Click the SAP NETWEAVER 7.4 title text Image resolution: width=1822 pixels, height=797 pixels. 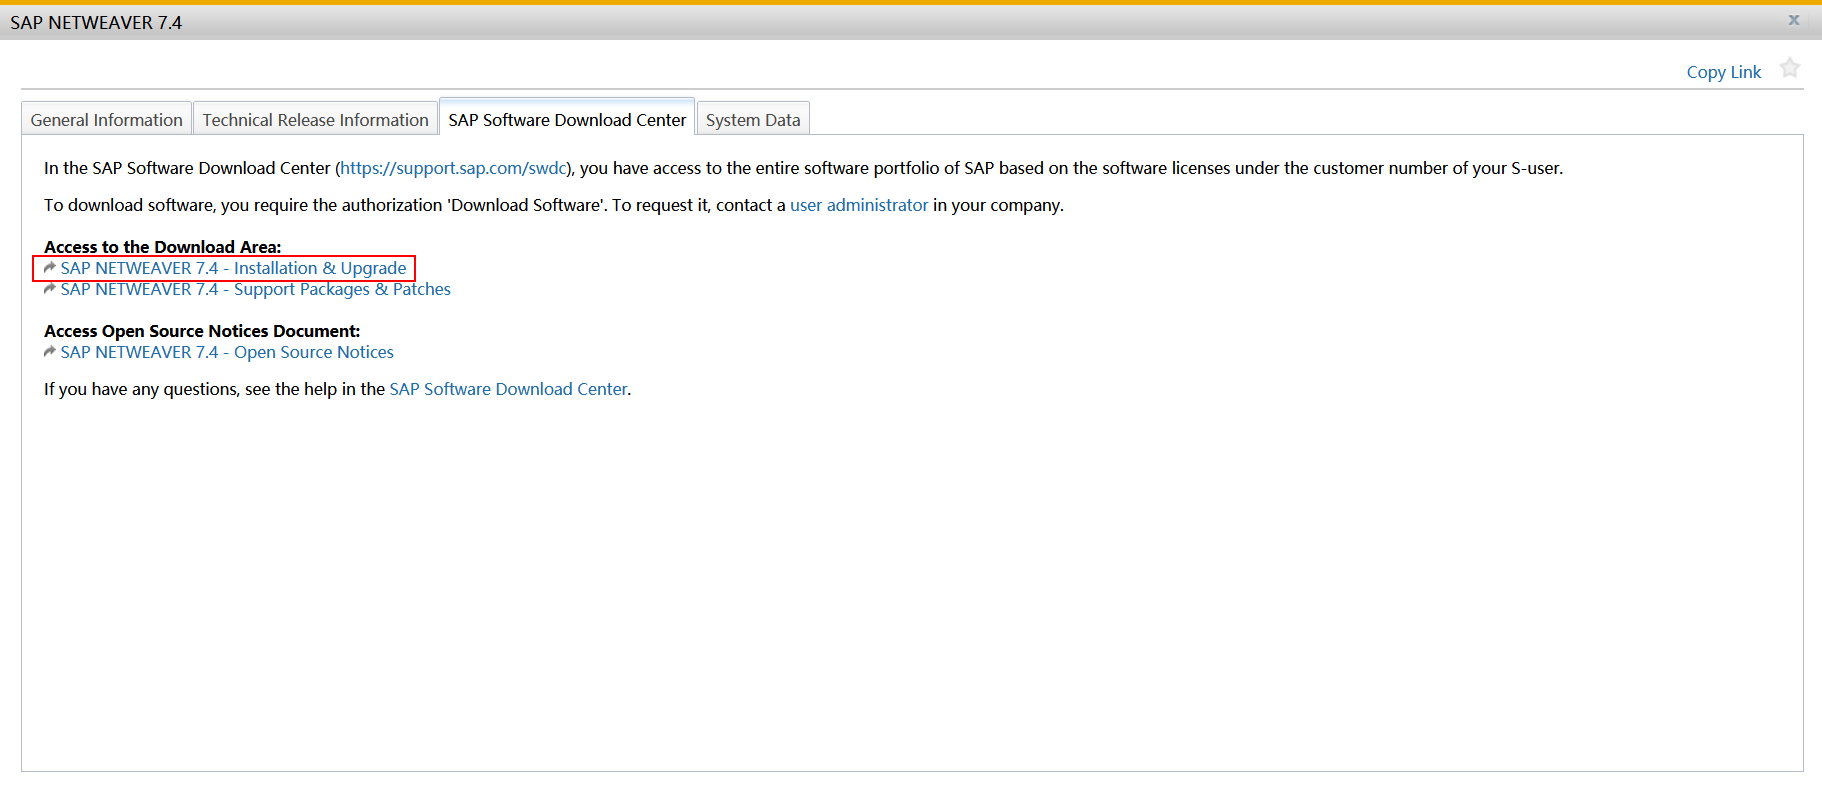click(96, 22)
